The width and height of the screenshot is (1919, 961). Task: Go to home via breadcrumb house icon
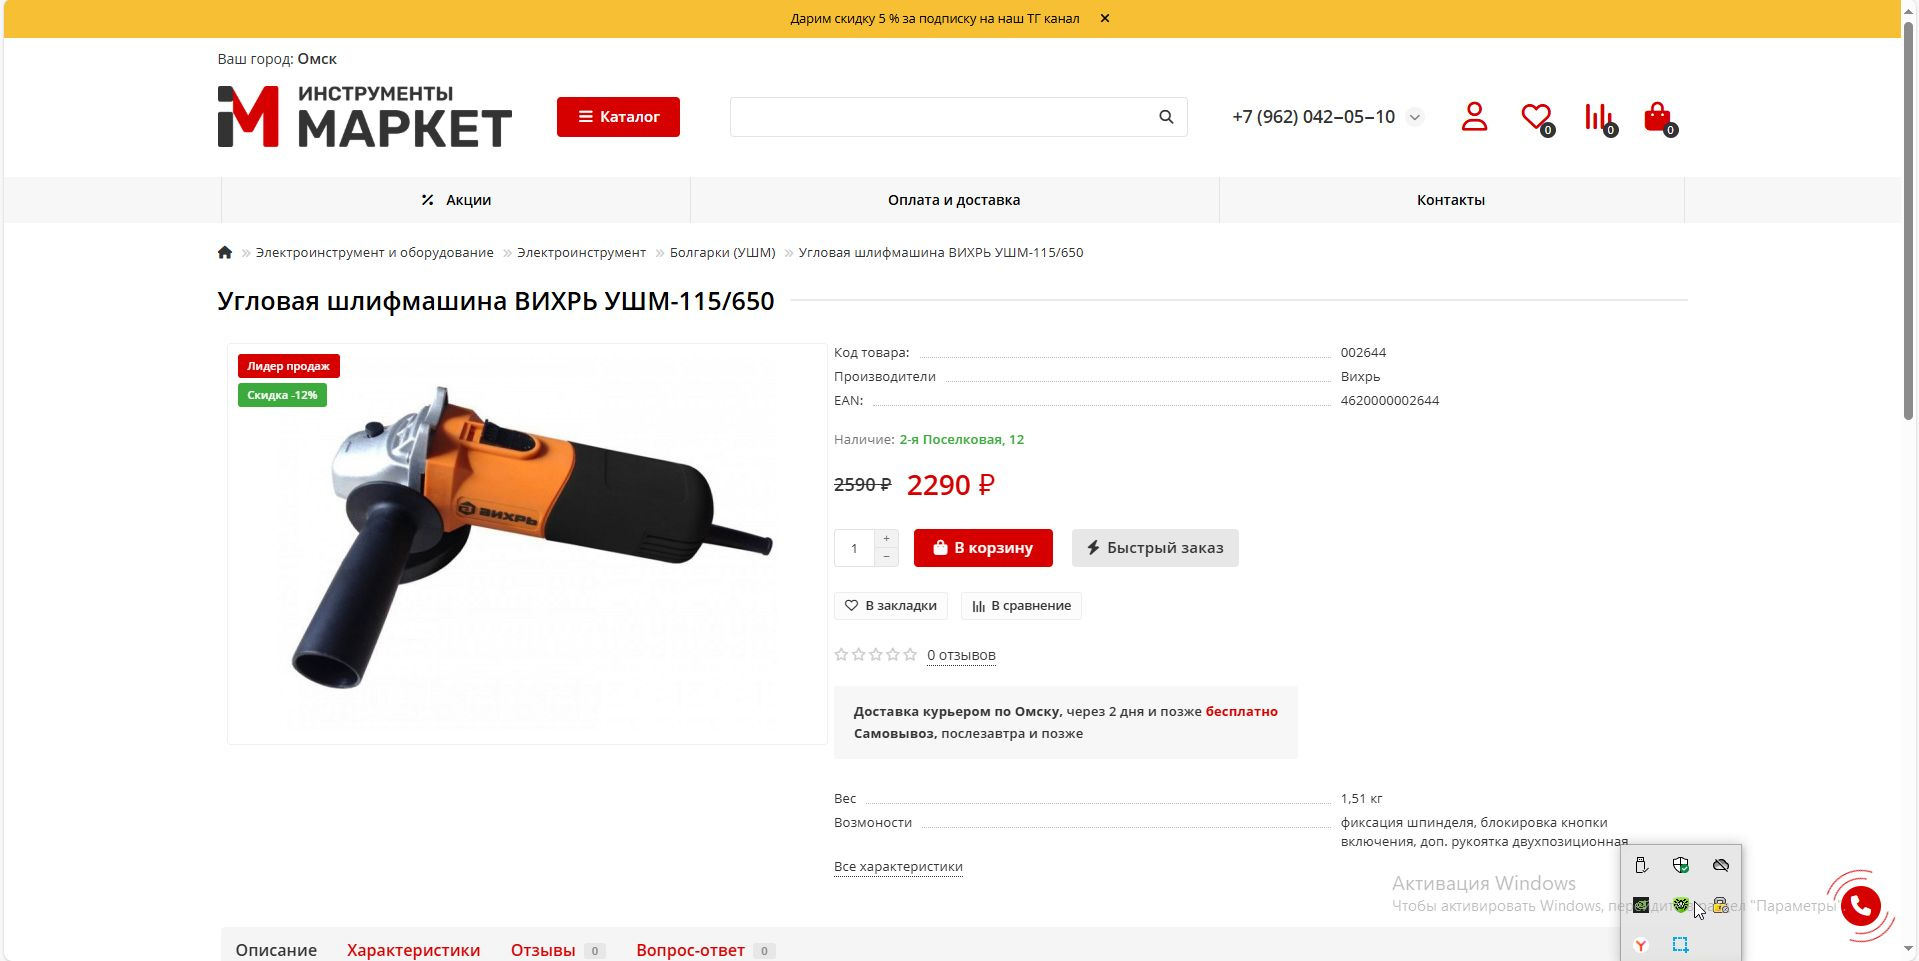coord(225,252)
